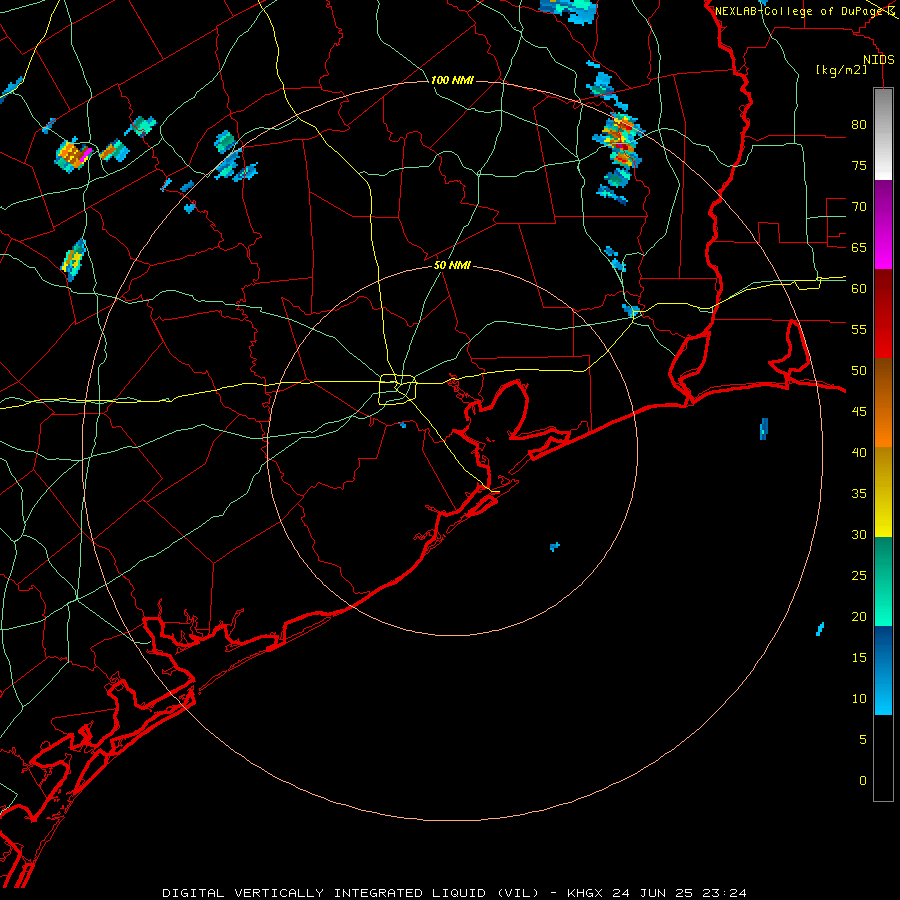Select the 45 value on the scale

click(x=859, y=412)
